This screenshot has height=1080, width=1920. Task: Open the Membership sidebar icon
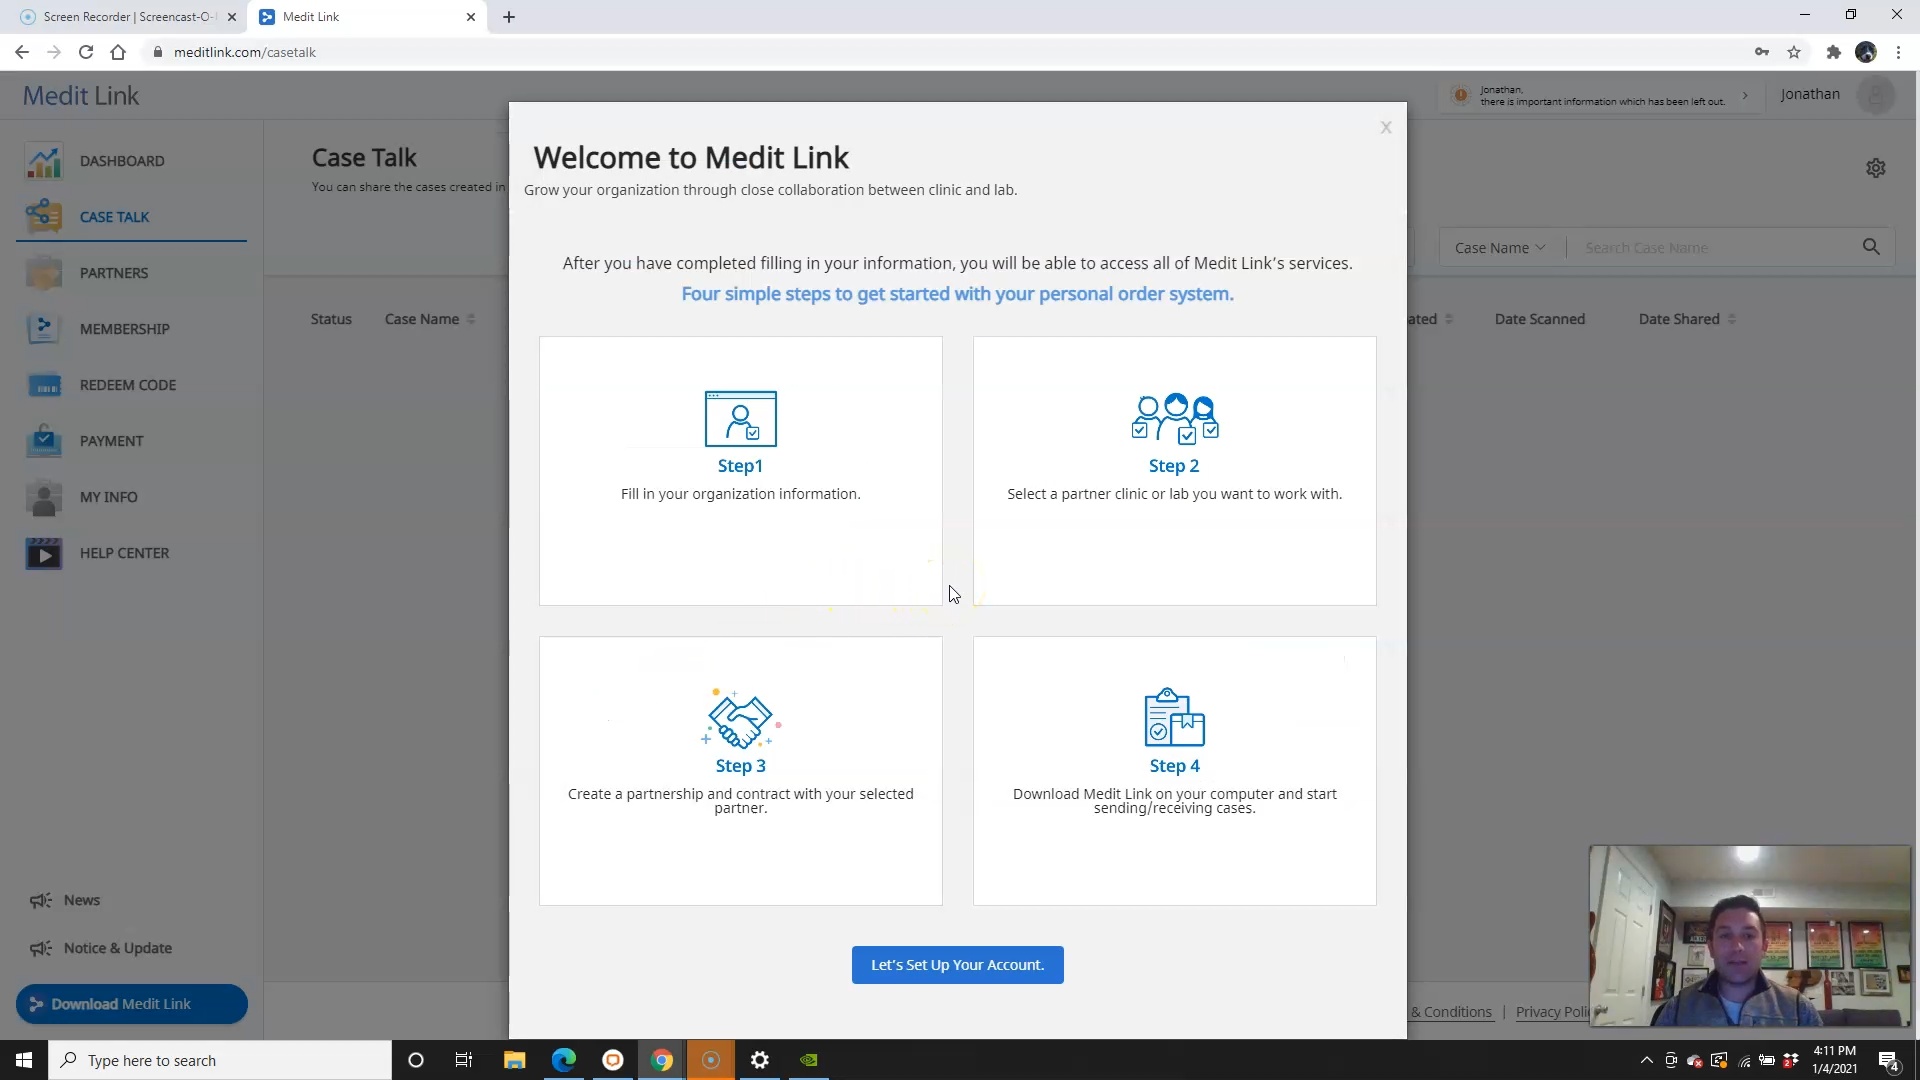44,329
